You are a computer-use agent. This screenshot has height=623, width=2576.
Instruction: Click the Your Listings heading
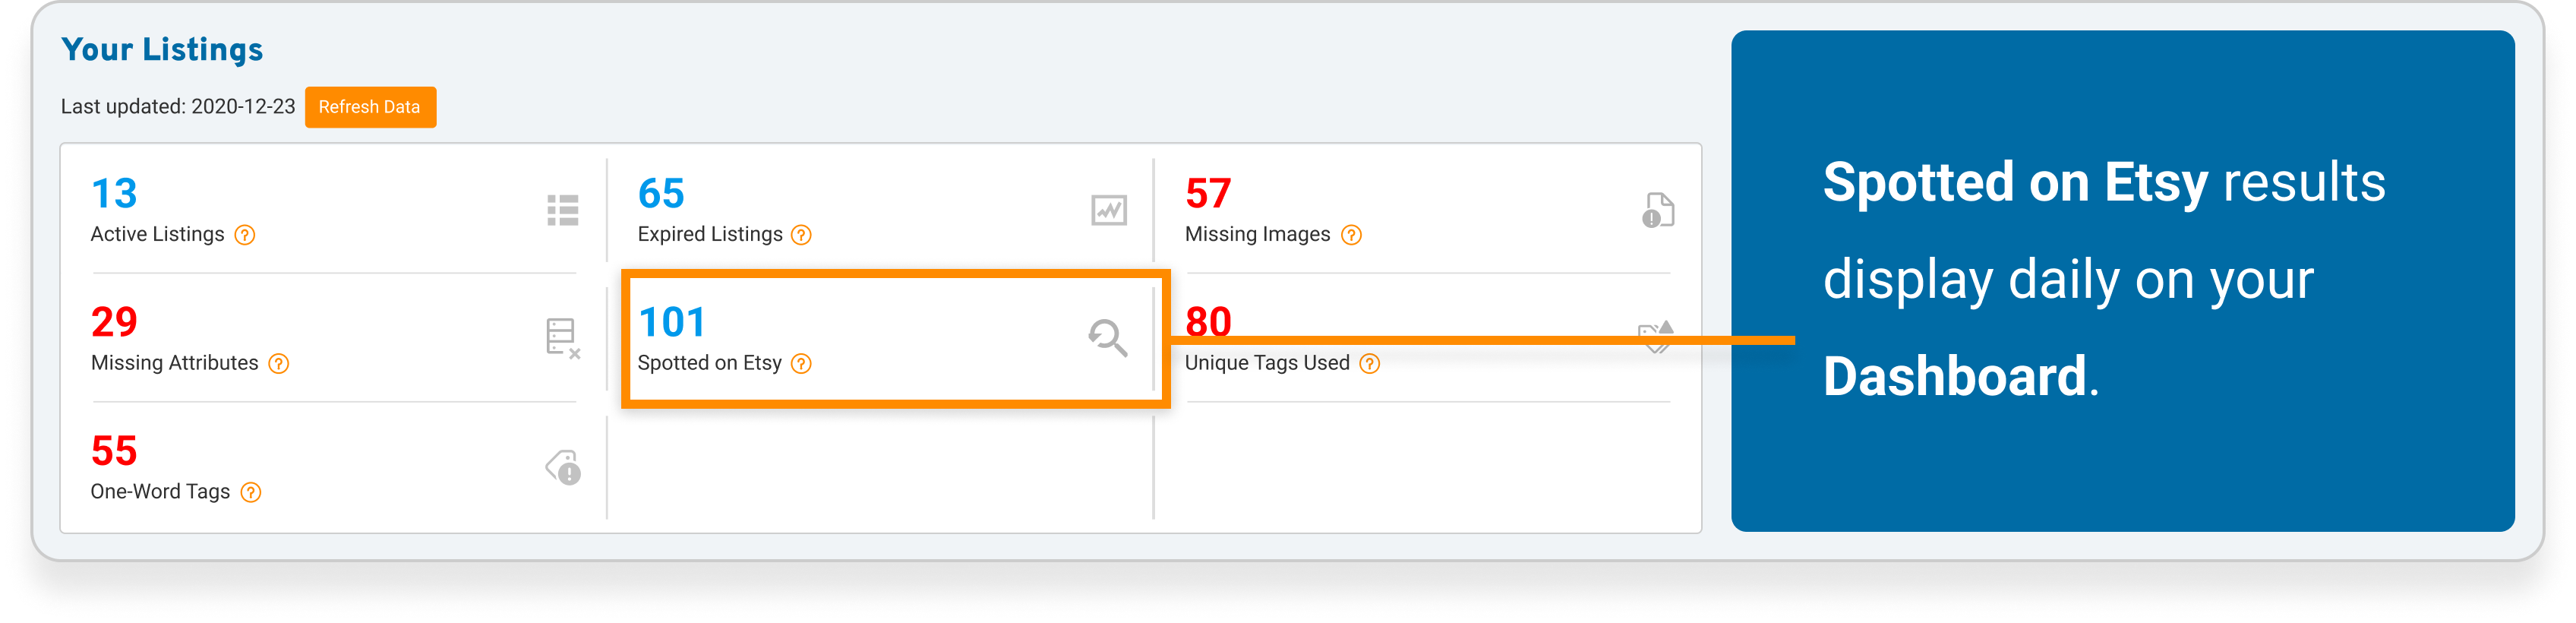(x=162, y=49)
